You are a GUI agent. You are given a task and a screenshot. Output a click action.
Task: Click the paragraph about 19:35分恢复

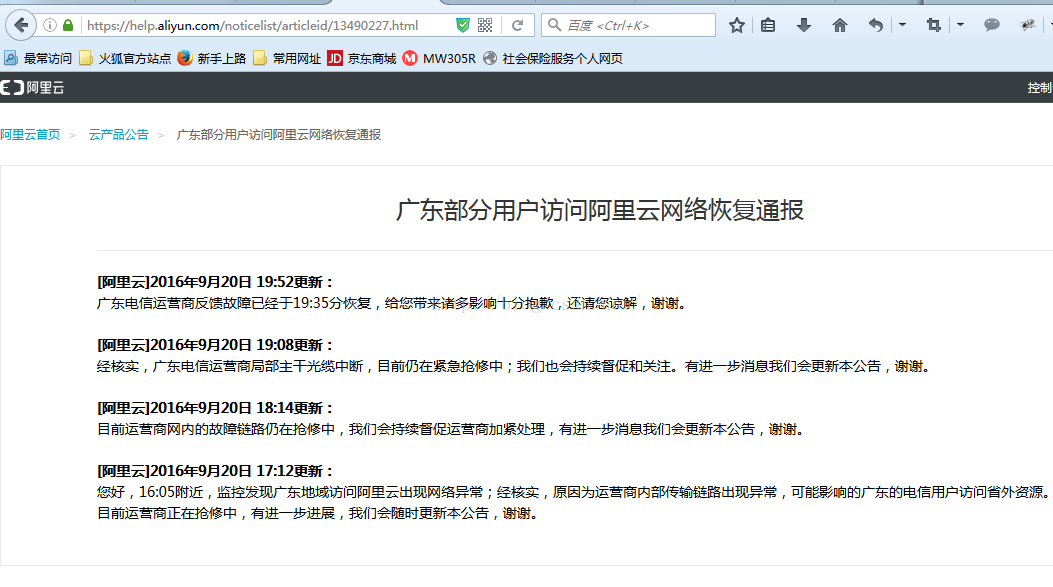(394, 304)
